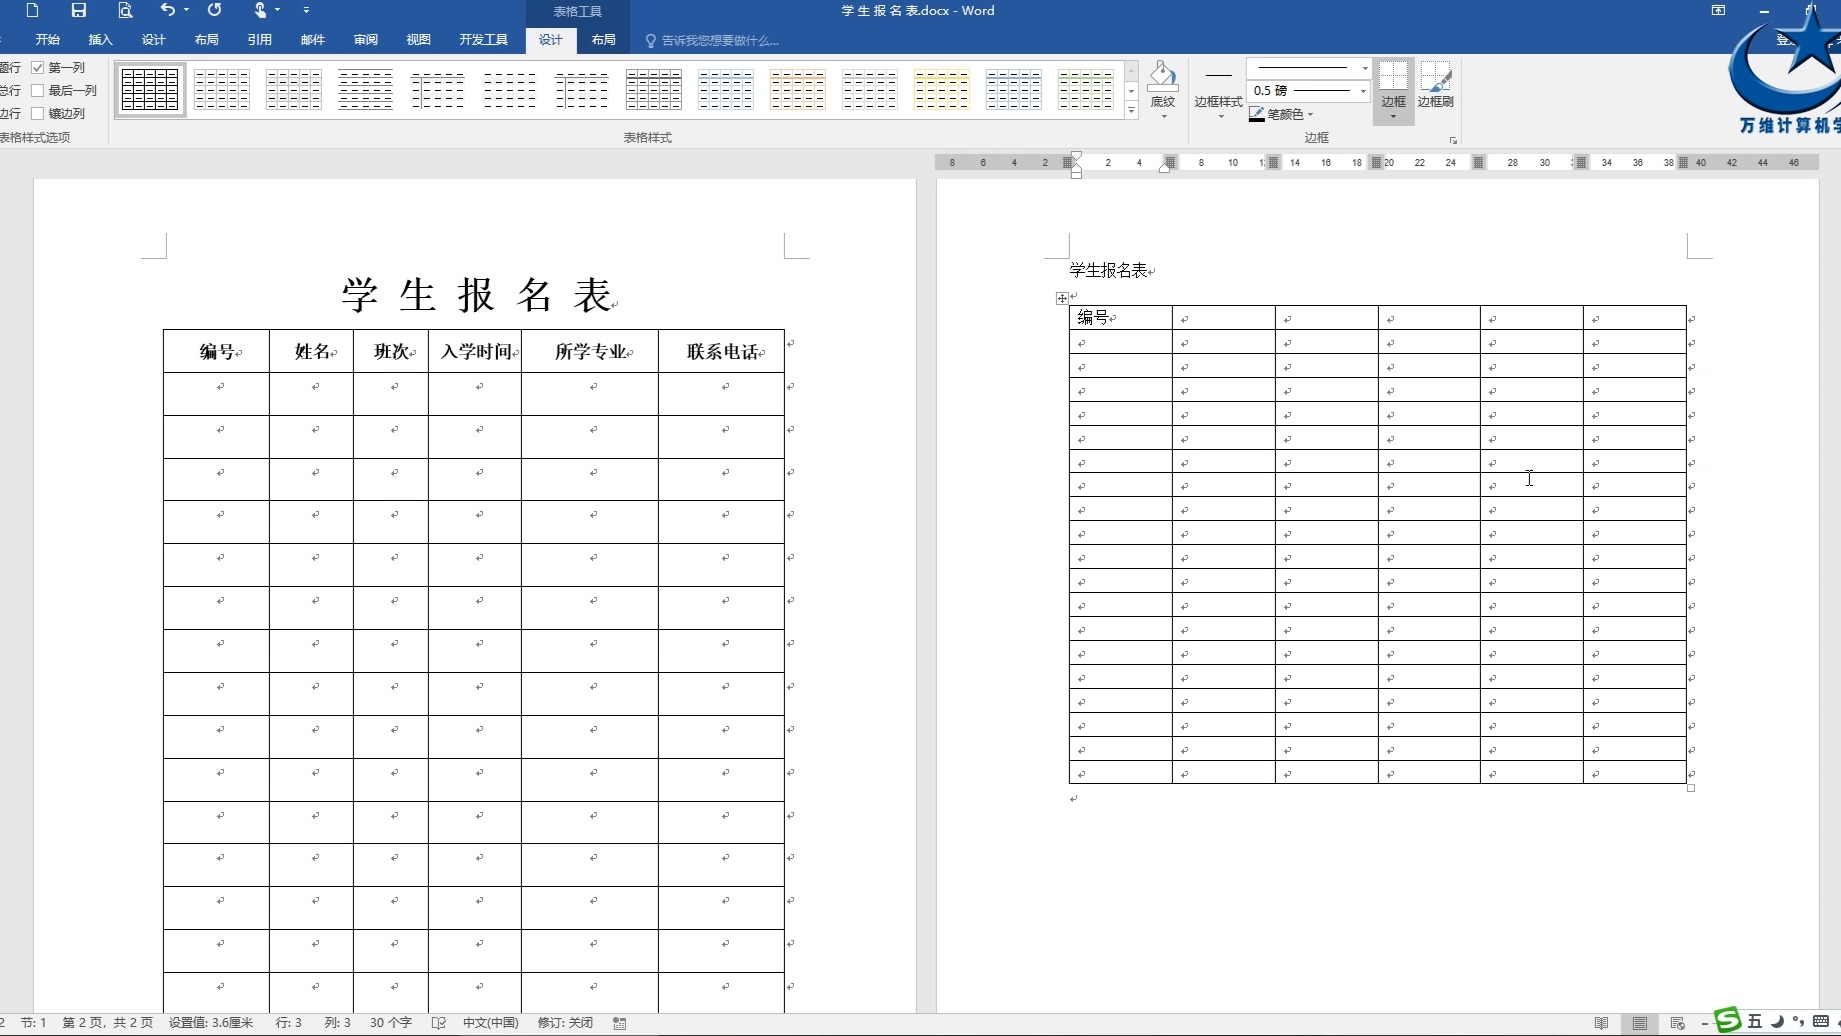
Task: Click the table resize handle at bottom-right
Action: 1691,788
